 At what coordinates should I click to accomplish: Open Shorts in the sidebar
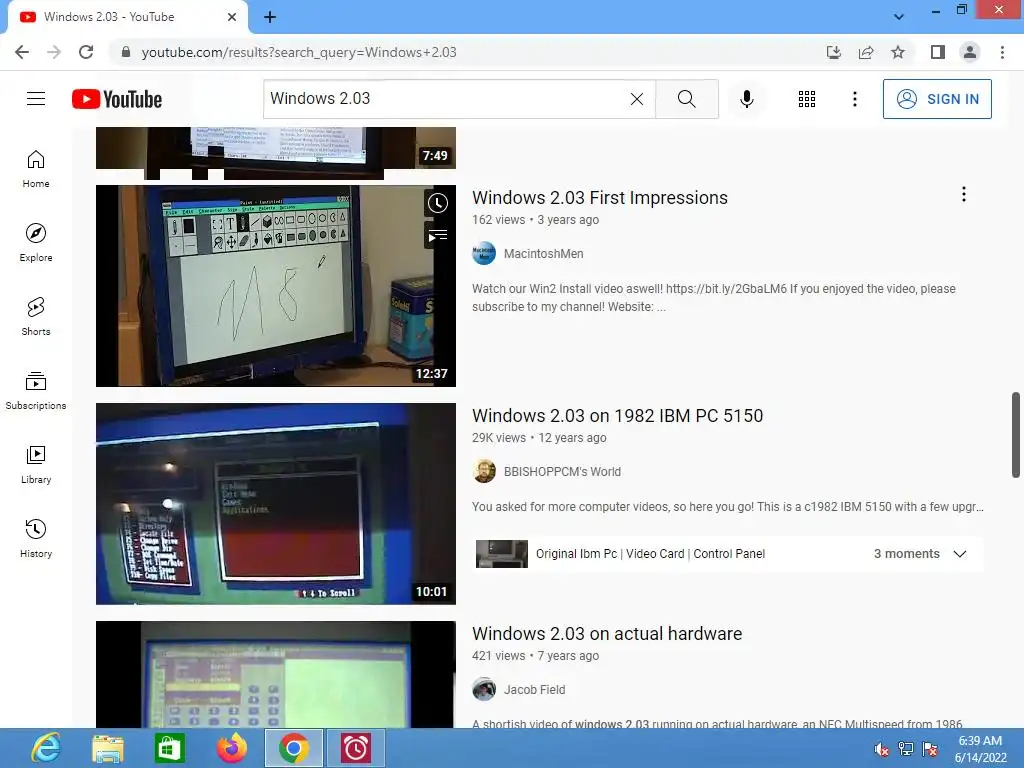tap(36, 317)
